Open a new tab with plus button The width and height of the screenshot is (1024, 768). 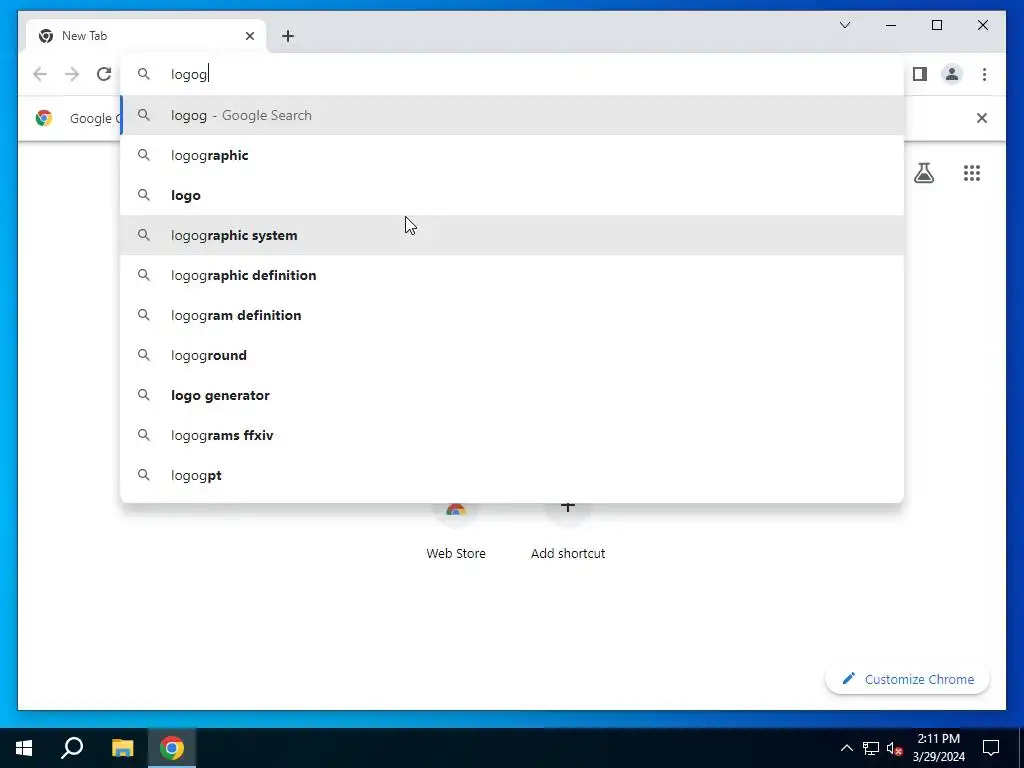[288, 36]
